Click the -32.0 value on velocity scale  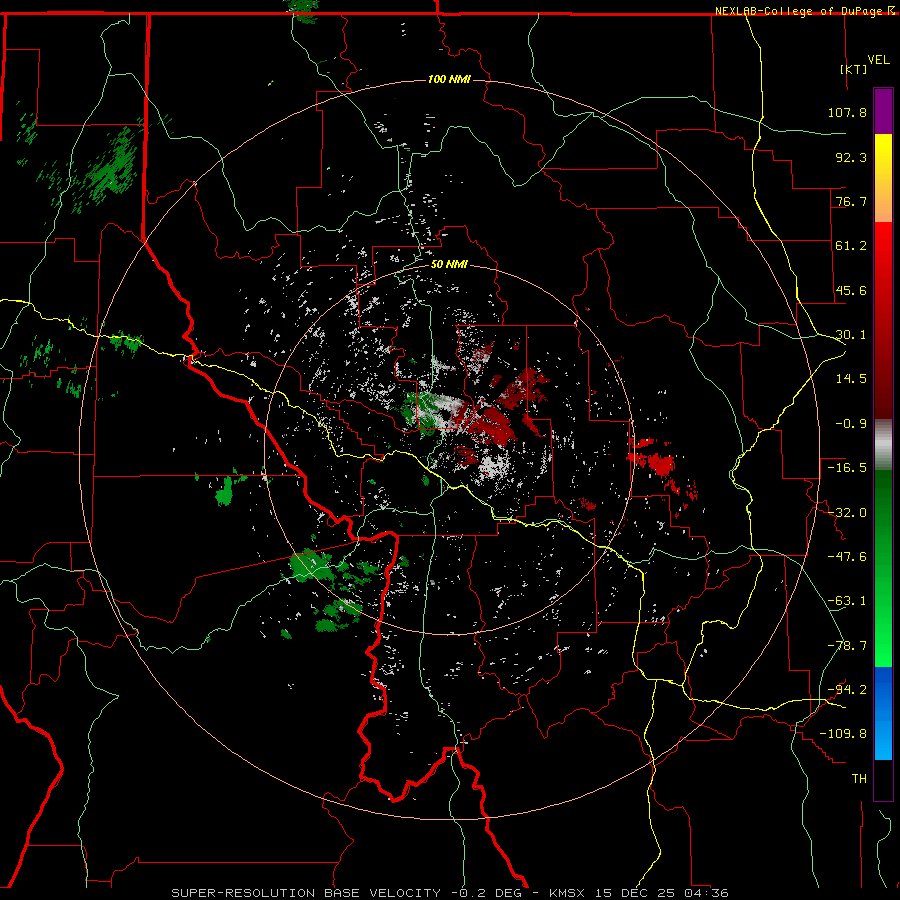(847, 513)
